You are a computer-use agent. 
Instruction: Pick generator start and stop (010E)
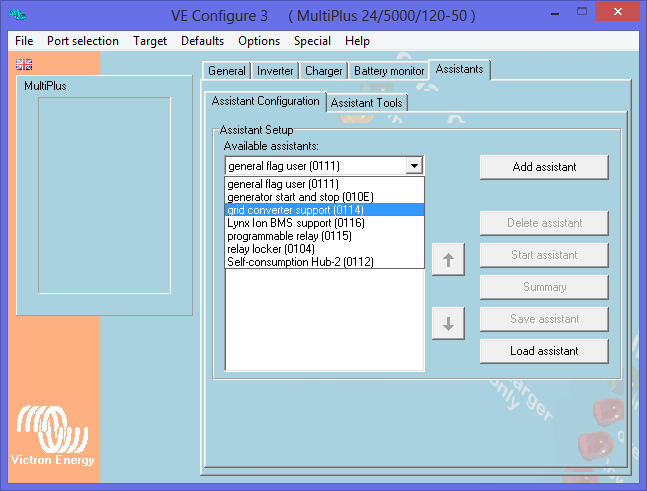pyautogui.click(x=300, y=197)
